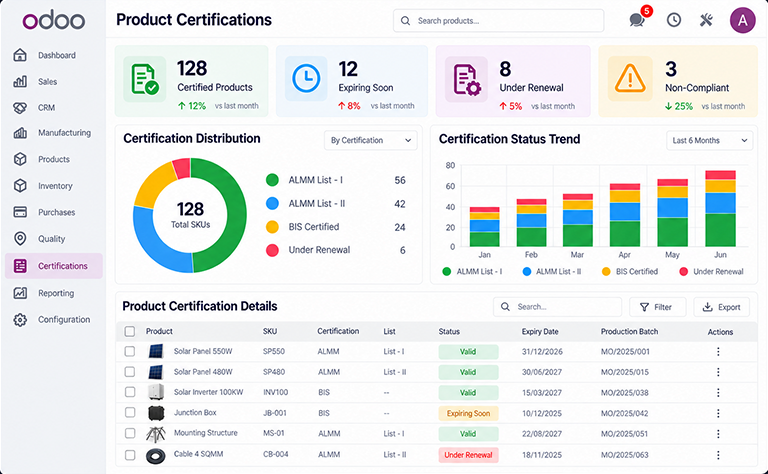Open the Quality location-pin icon
The image size is (768, 474).
pos(20,238)
